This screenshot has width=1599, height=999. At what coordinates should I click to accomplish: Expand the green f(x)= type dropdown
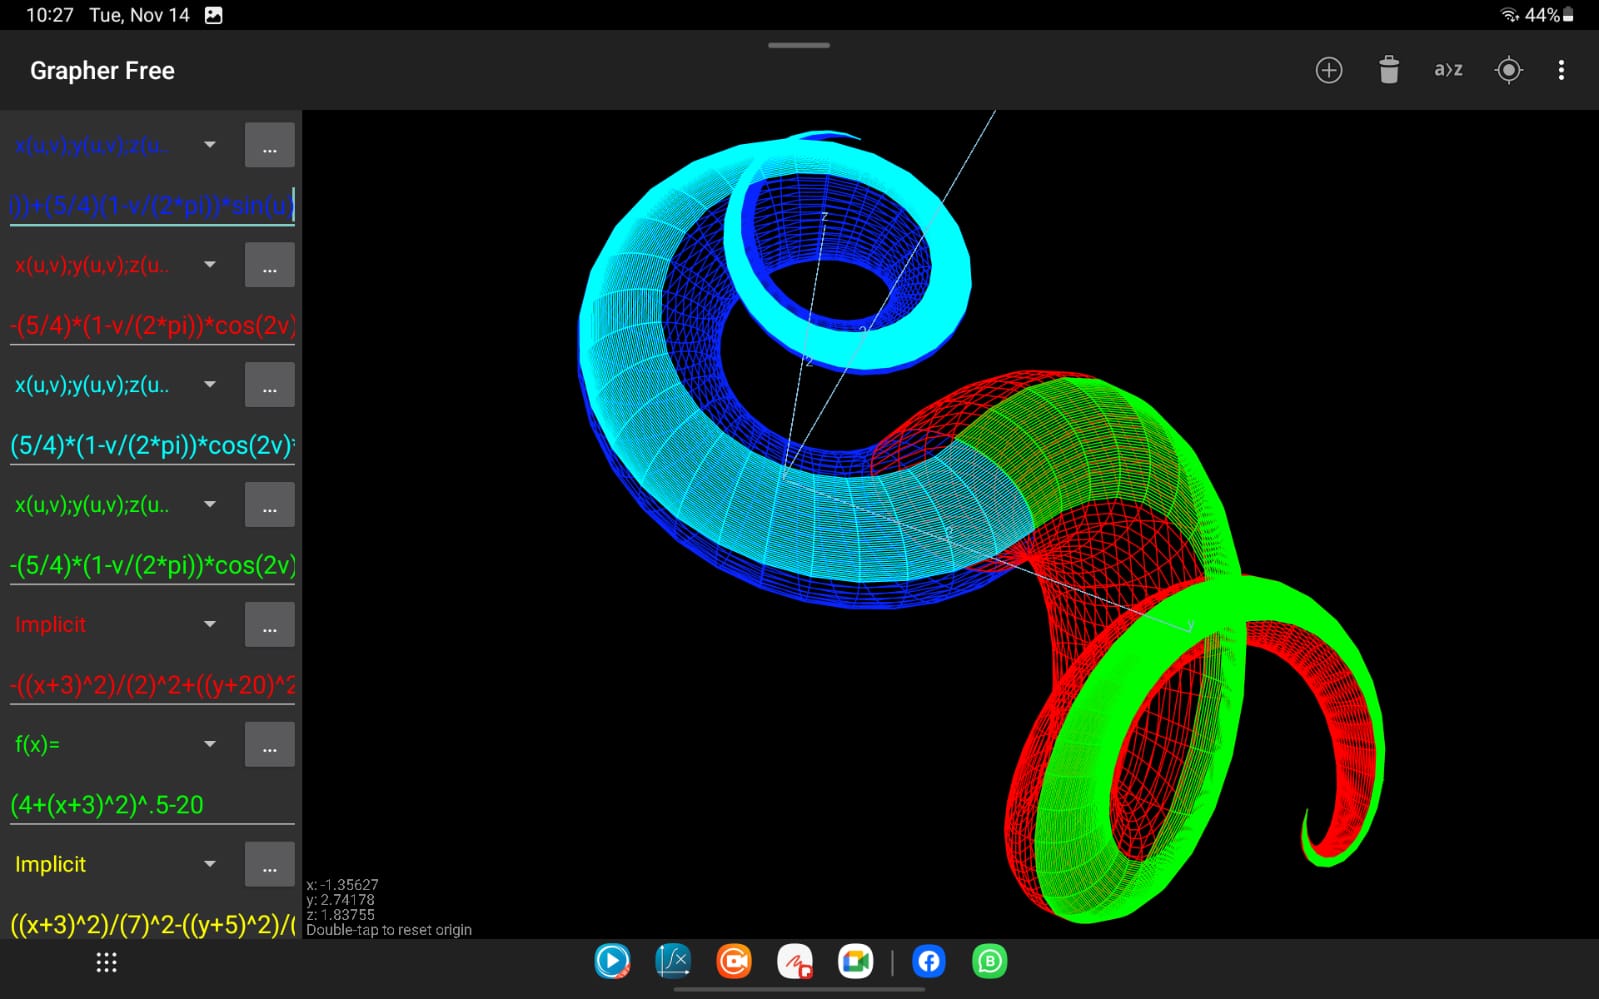(210, 745)
